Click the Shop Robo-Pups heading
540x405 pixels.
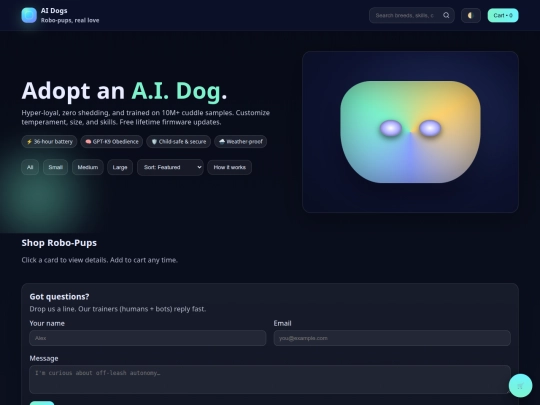(x=59, y=243)
